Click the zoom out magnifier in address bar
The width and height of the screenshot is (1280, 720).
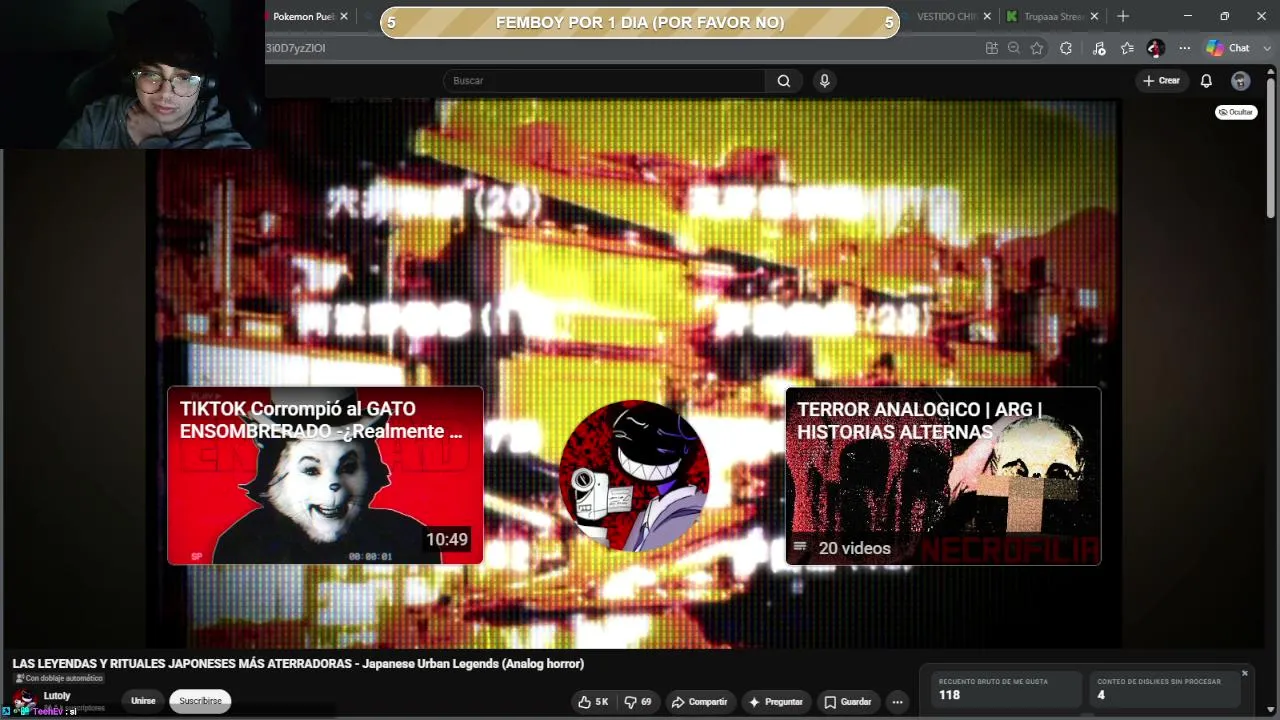pos(1014,48)
